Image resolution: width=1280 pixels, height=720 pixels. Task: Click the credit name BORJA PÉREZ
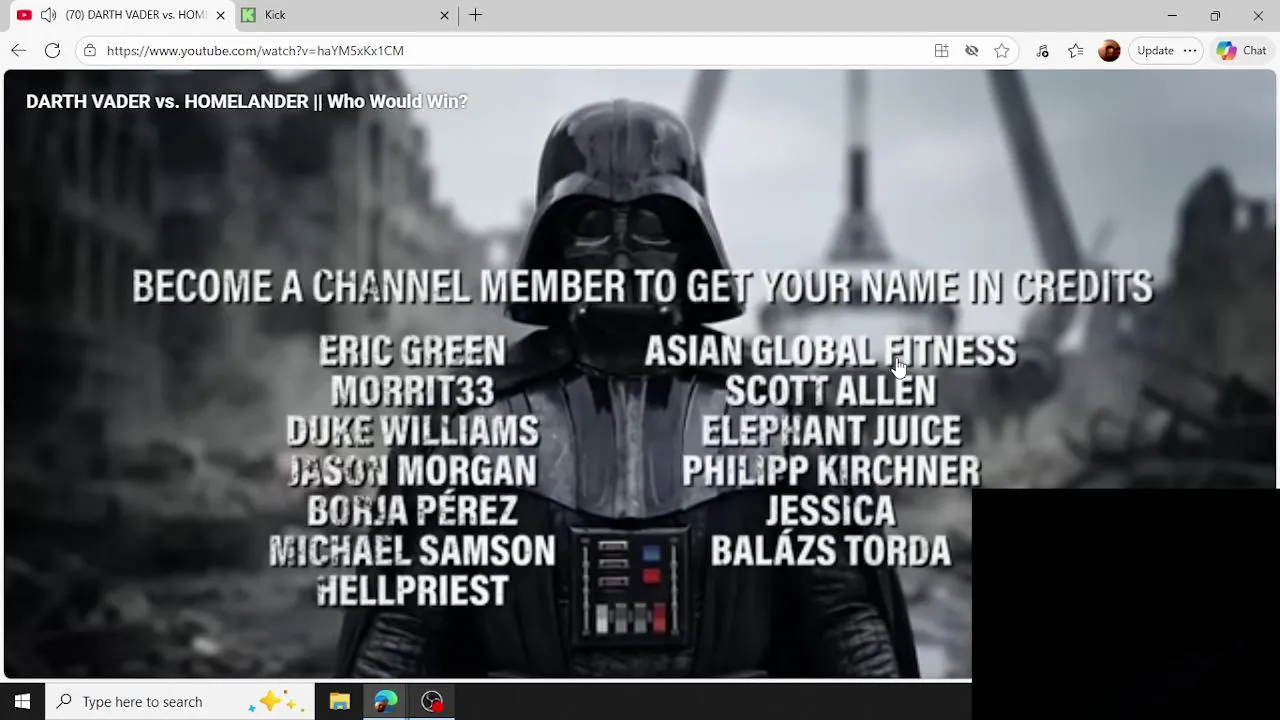(x=412, y=510)
